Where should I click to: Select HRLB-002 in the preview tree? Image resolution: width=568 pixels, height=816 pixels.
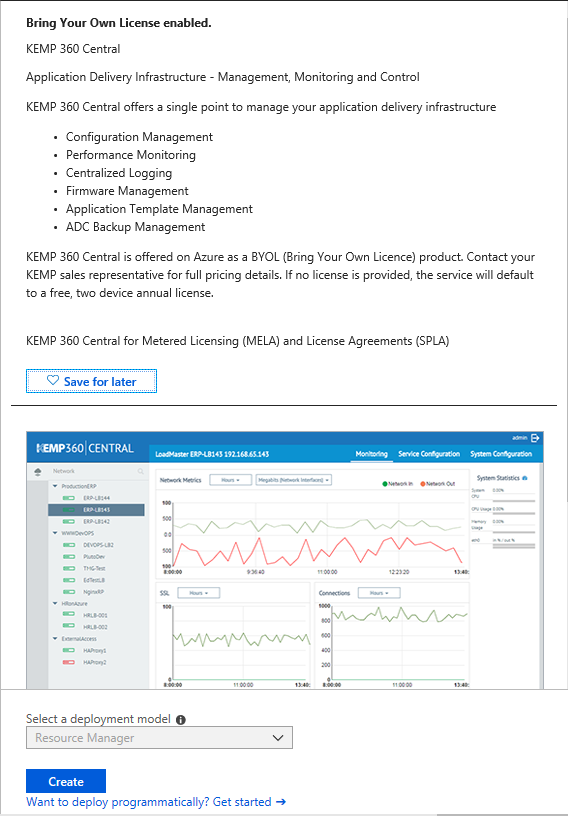[95, 627]
